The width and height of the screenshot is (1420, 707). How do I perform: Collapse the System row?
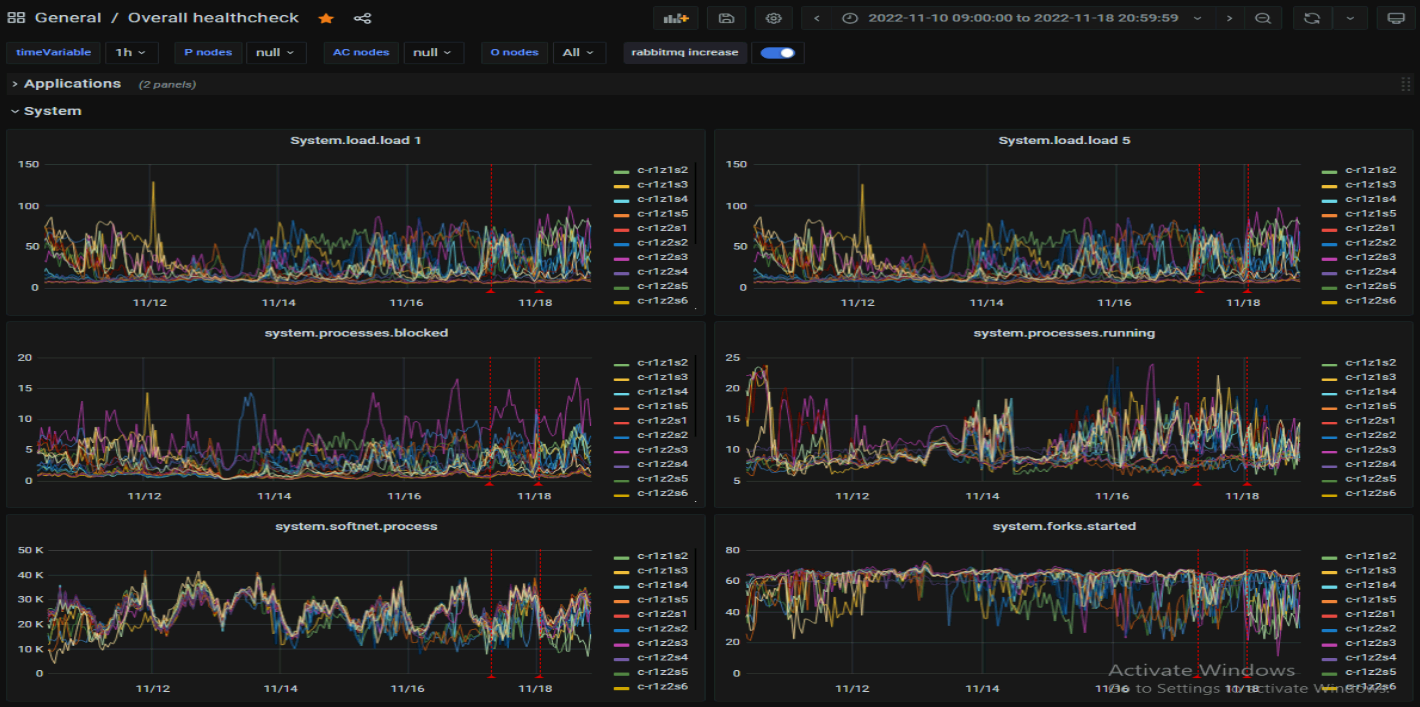pyautogui.click(x=52, y=111)
